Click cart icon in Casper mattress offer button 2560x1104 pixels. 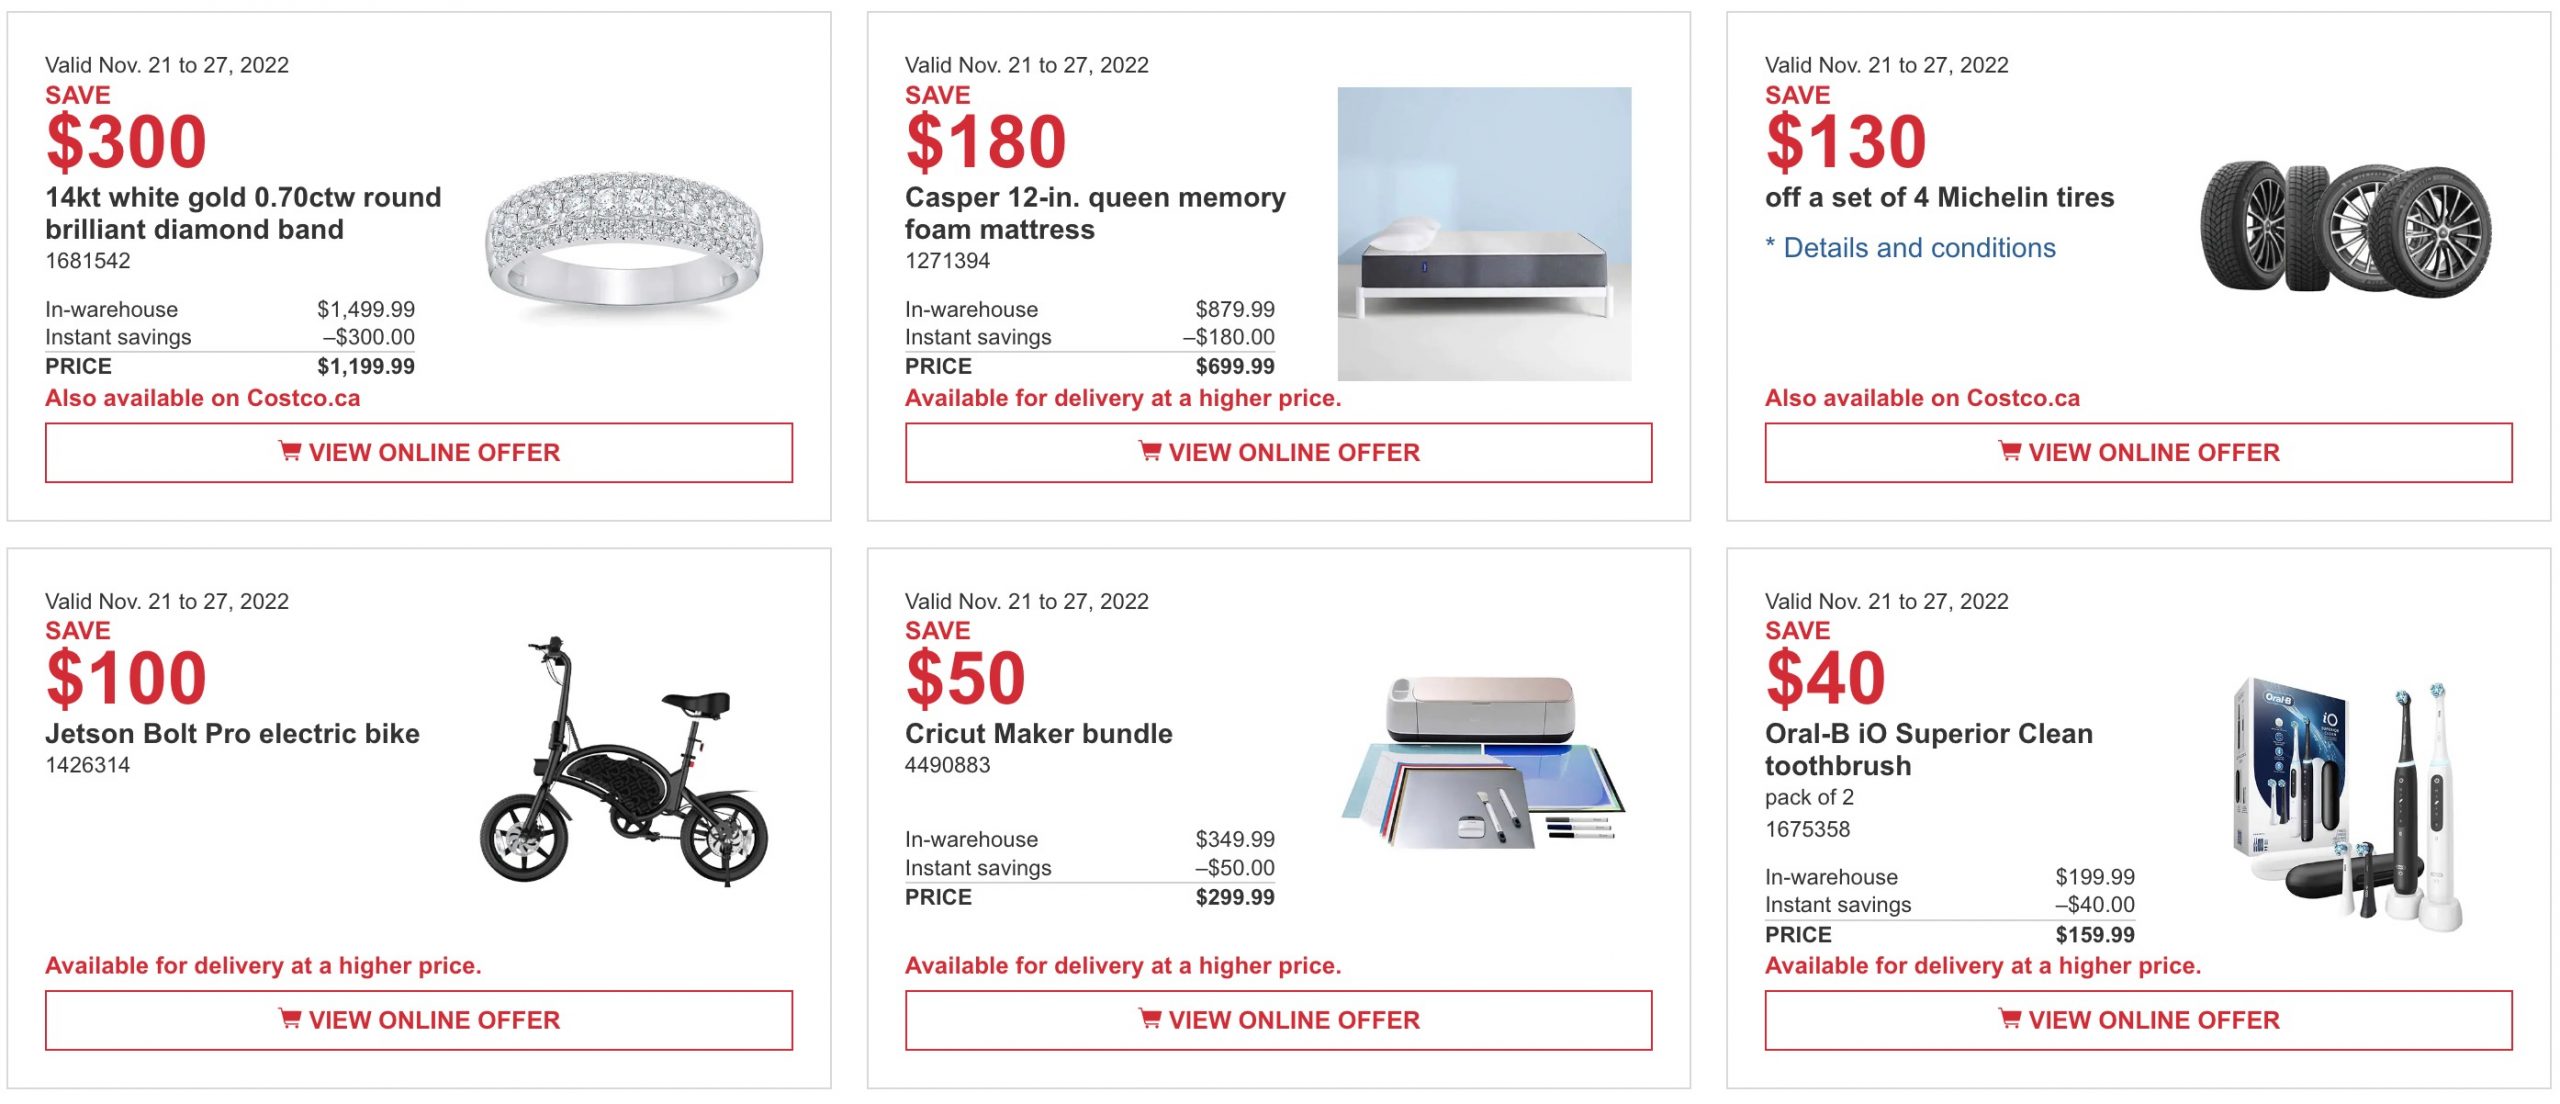coord(1149,452)
